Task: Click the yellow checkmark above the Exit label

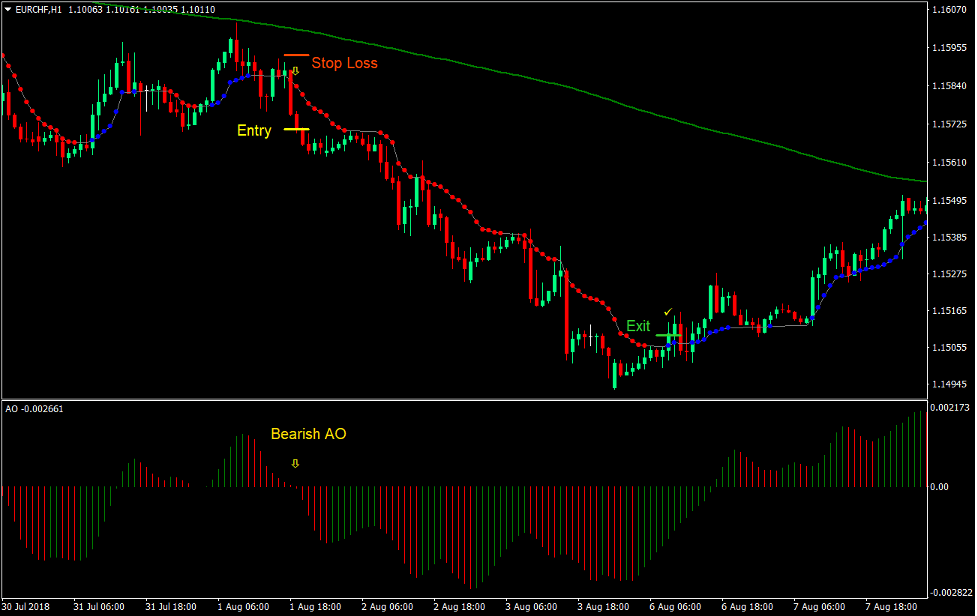Action: (667, 312)
